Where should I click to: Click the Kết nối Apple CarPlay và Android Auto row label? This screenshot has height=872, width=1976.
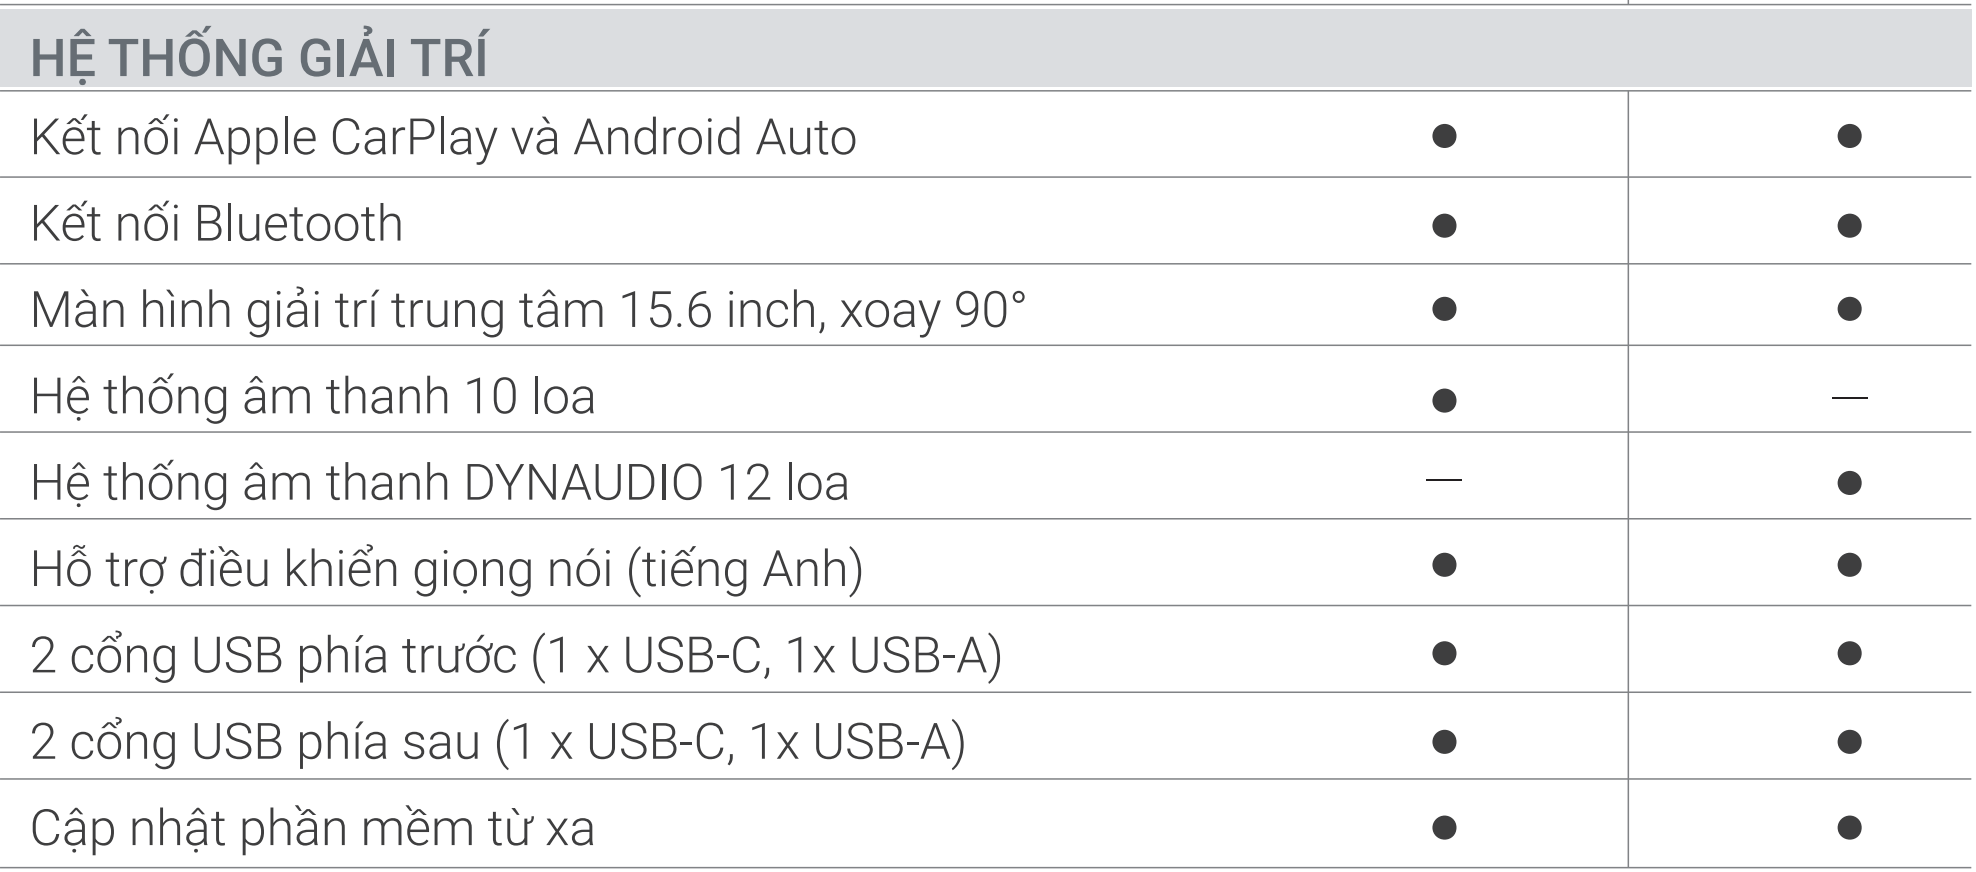[443, 137]
